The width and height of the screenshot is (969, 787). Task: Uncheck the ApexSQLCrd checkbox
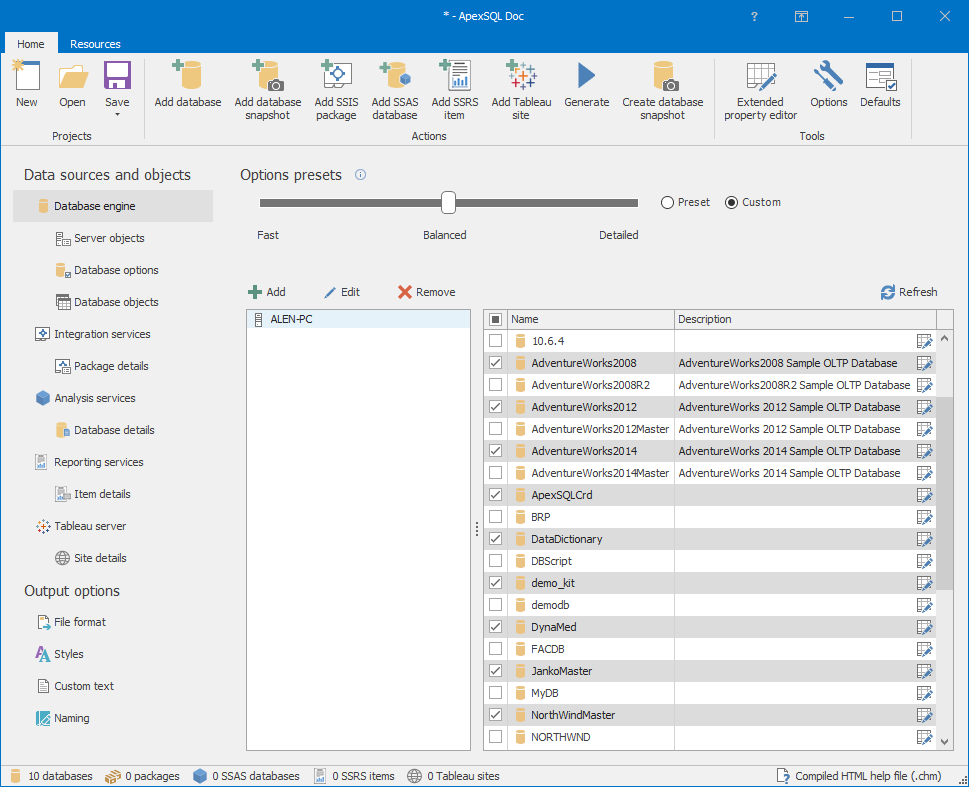coord(496,495)
